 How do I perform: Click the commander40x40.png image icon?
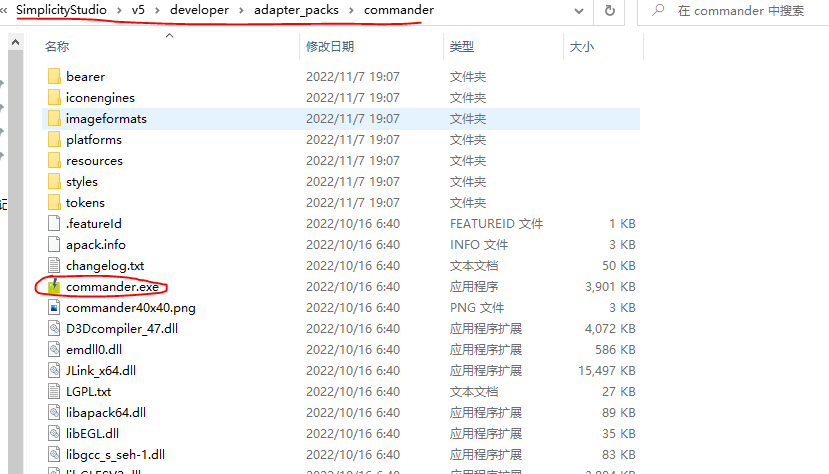point(54,308)
